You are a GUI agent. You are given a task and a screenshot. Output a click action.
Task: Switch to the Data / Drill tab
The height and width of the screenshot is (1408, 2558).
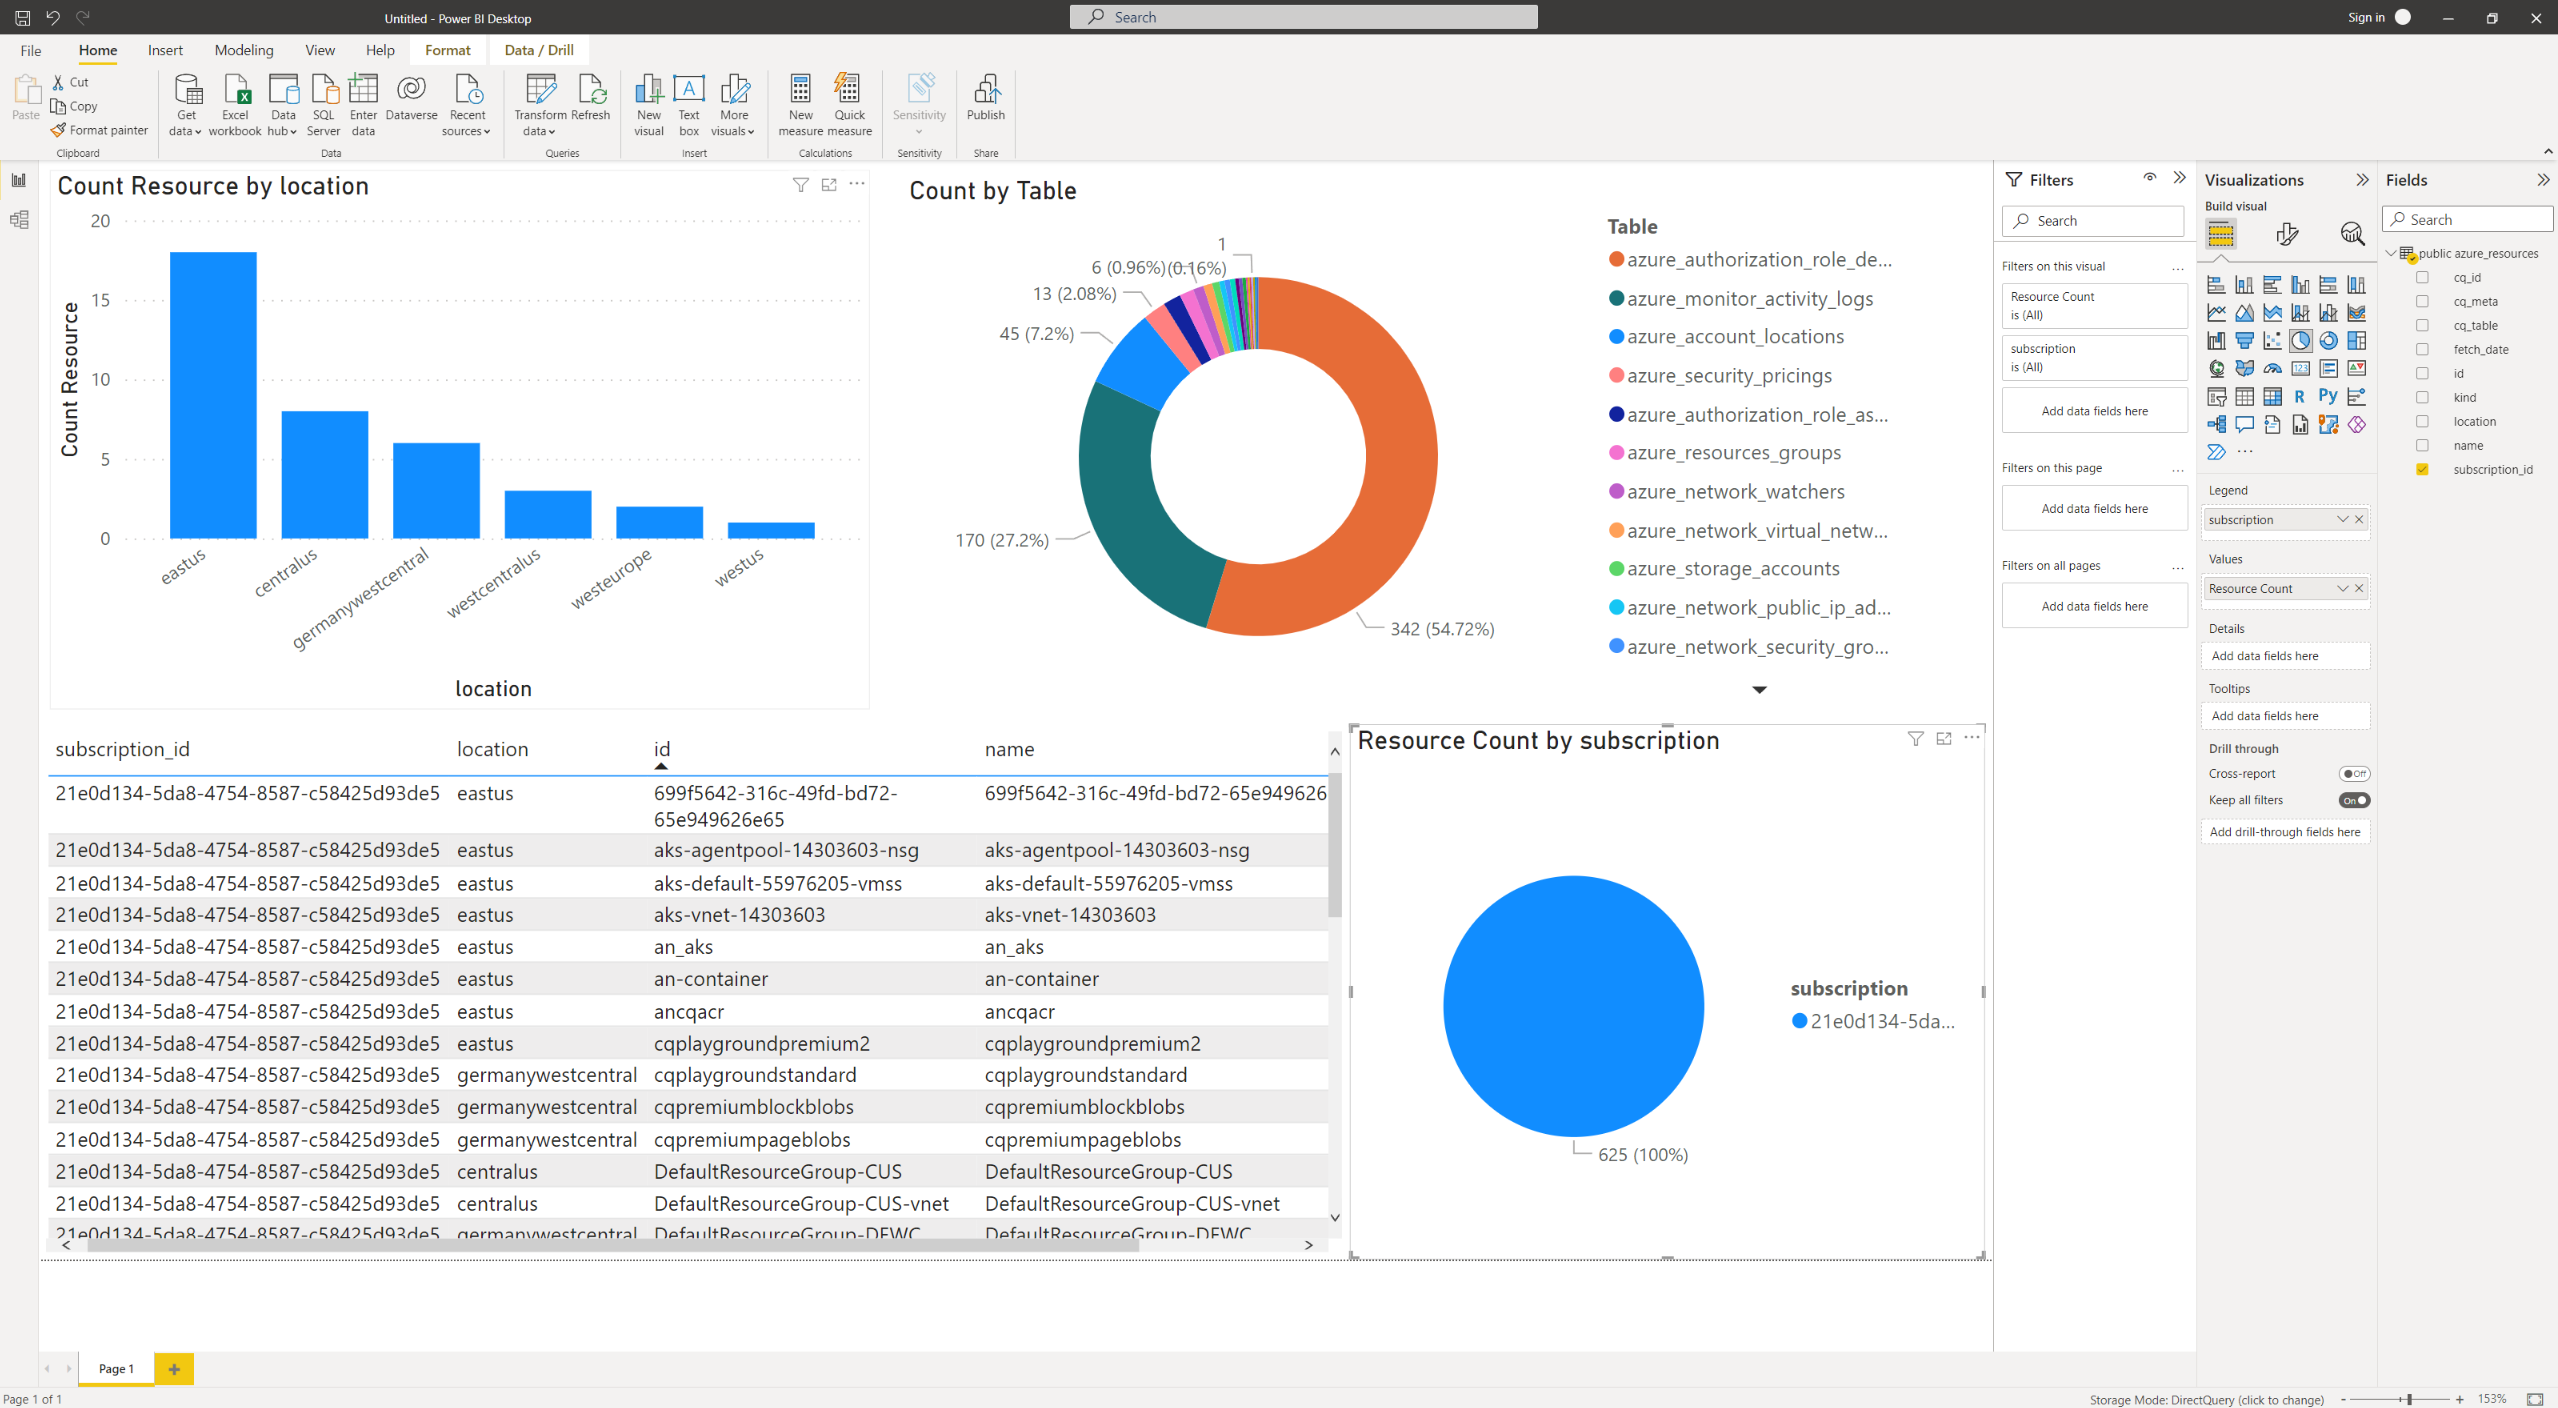click(538, 50)
